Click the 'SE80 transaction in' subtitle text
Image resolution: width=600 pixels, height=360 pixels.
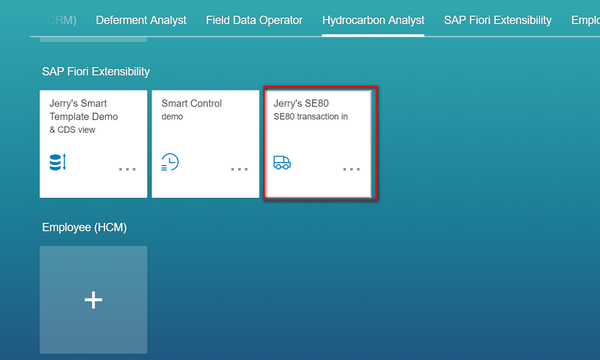tap(310, 116)
